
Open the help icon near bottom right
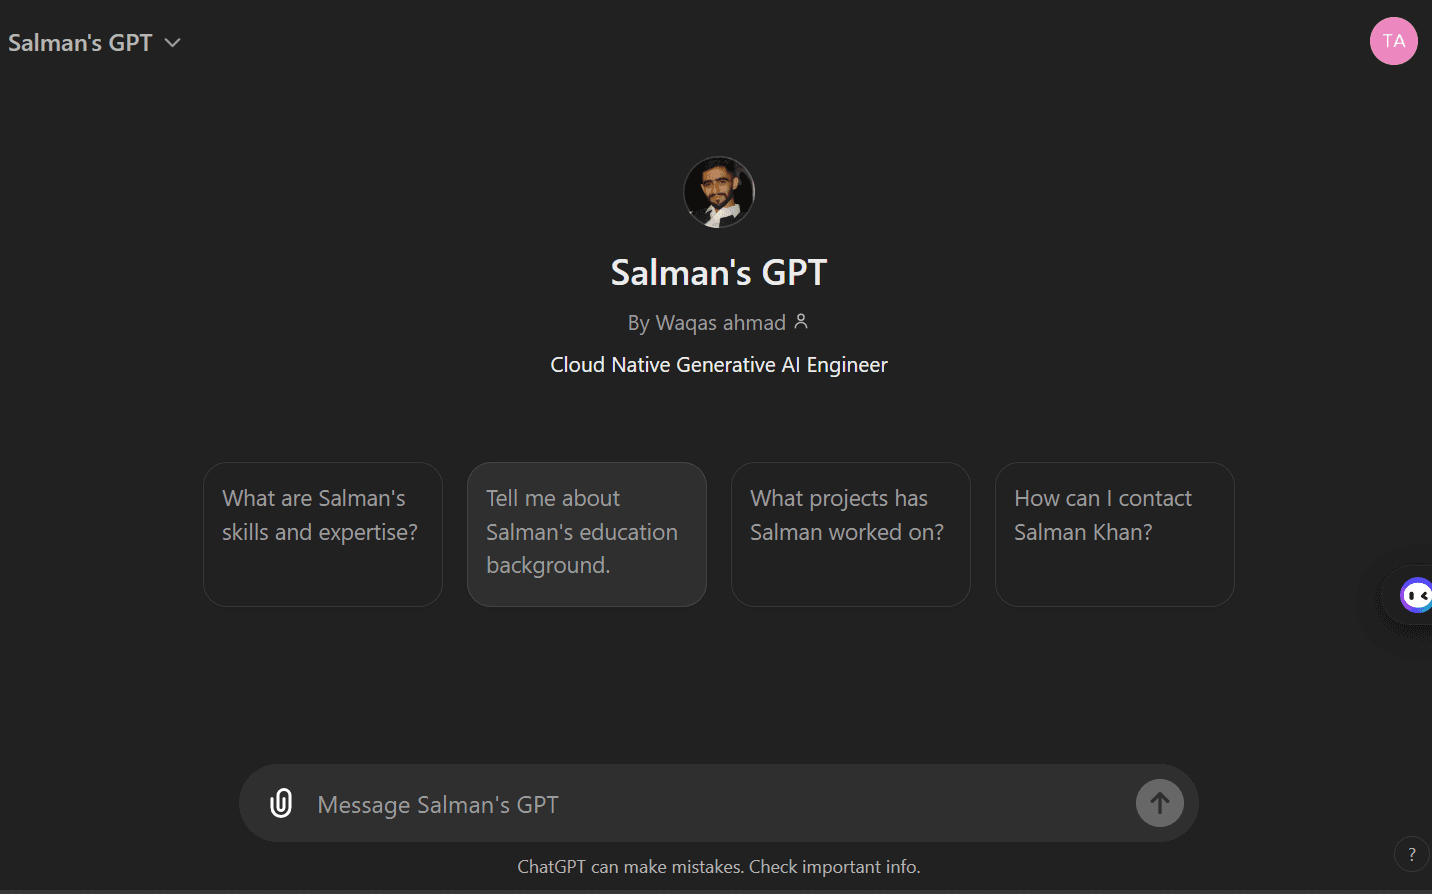pyautogui.click(x=1412, y=854)
